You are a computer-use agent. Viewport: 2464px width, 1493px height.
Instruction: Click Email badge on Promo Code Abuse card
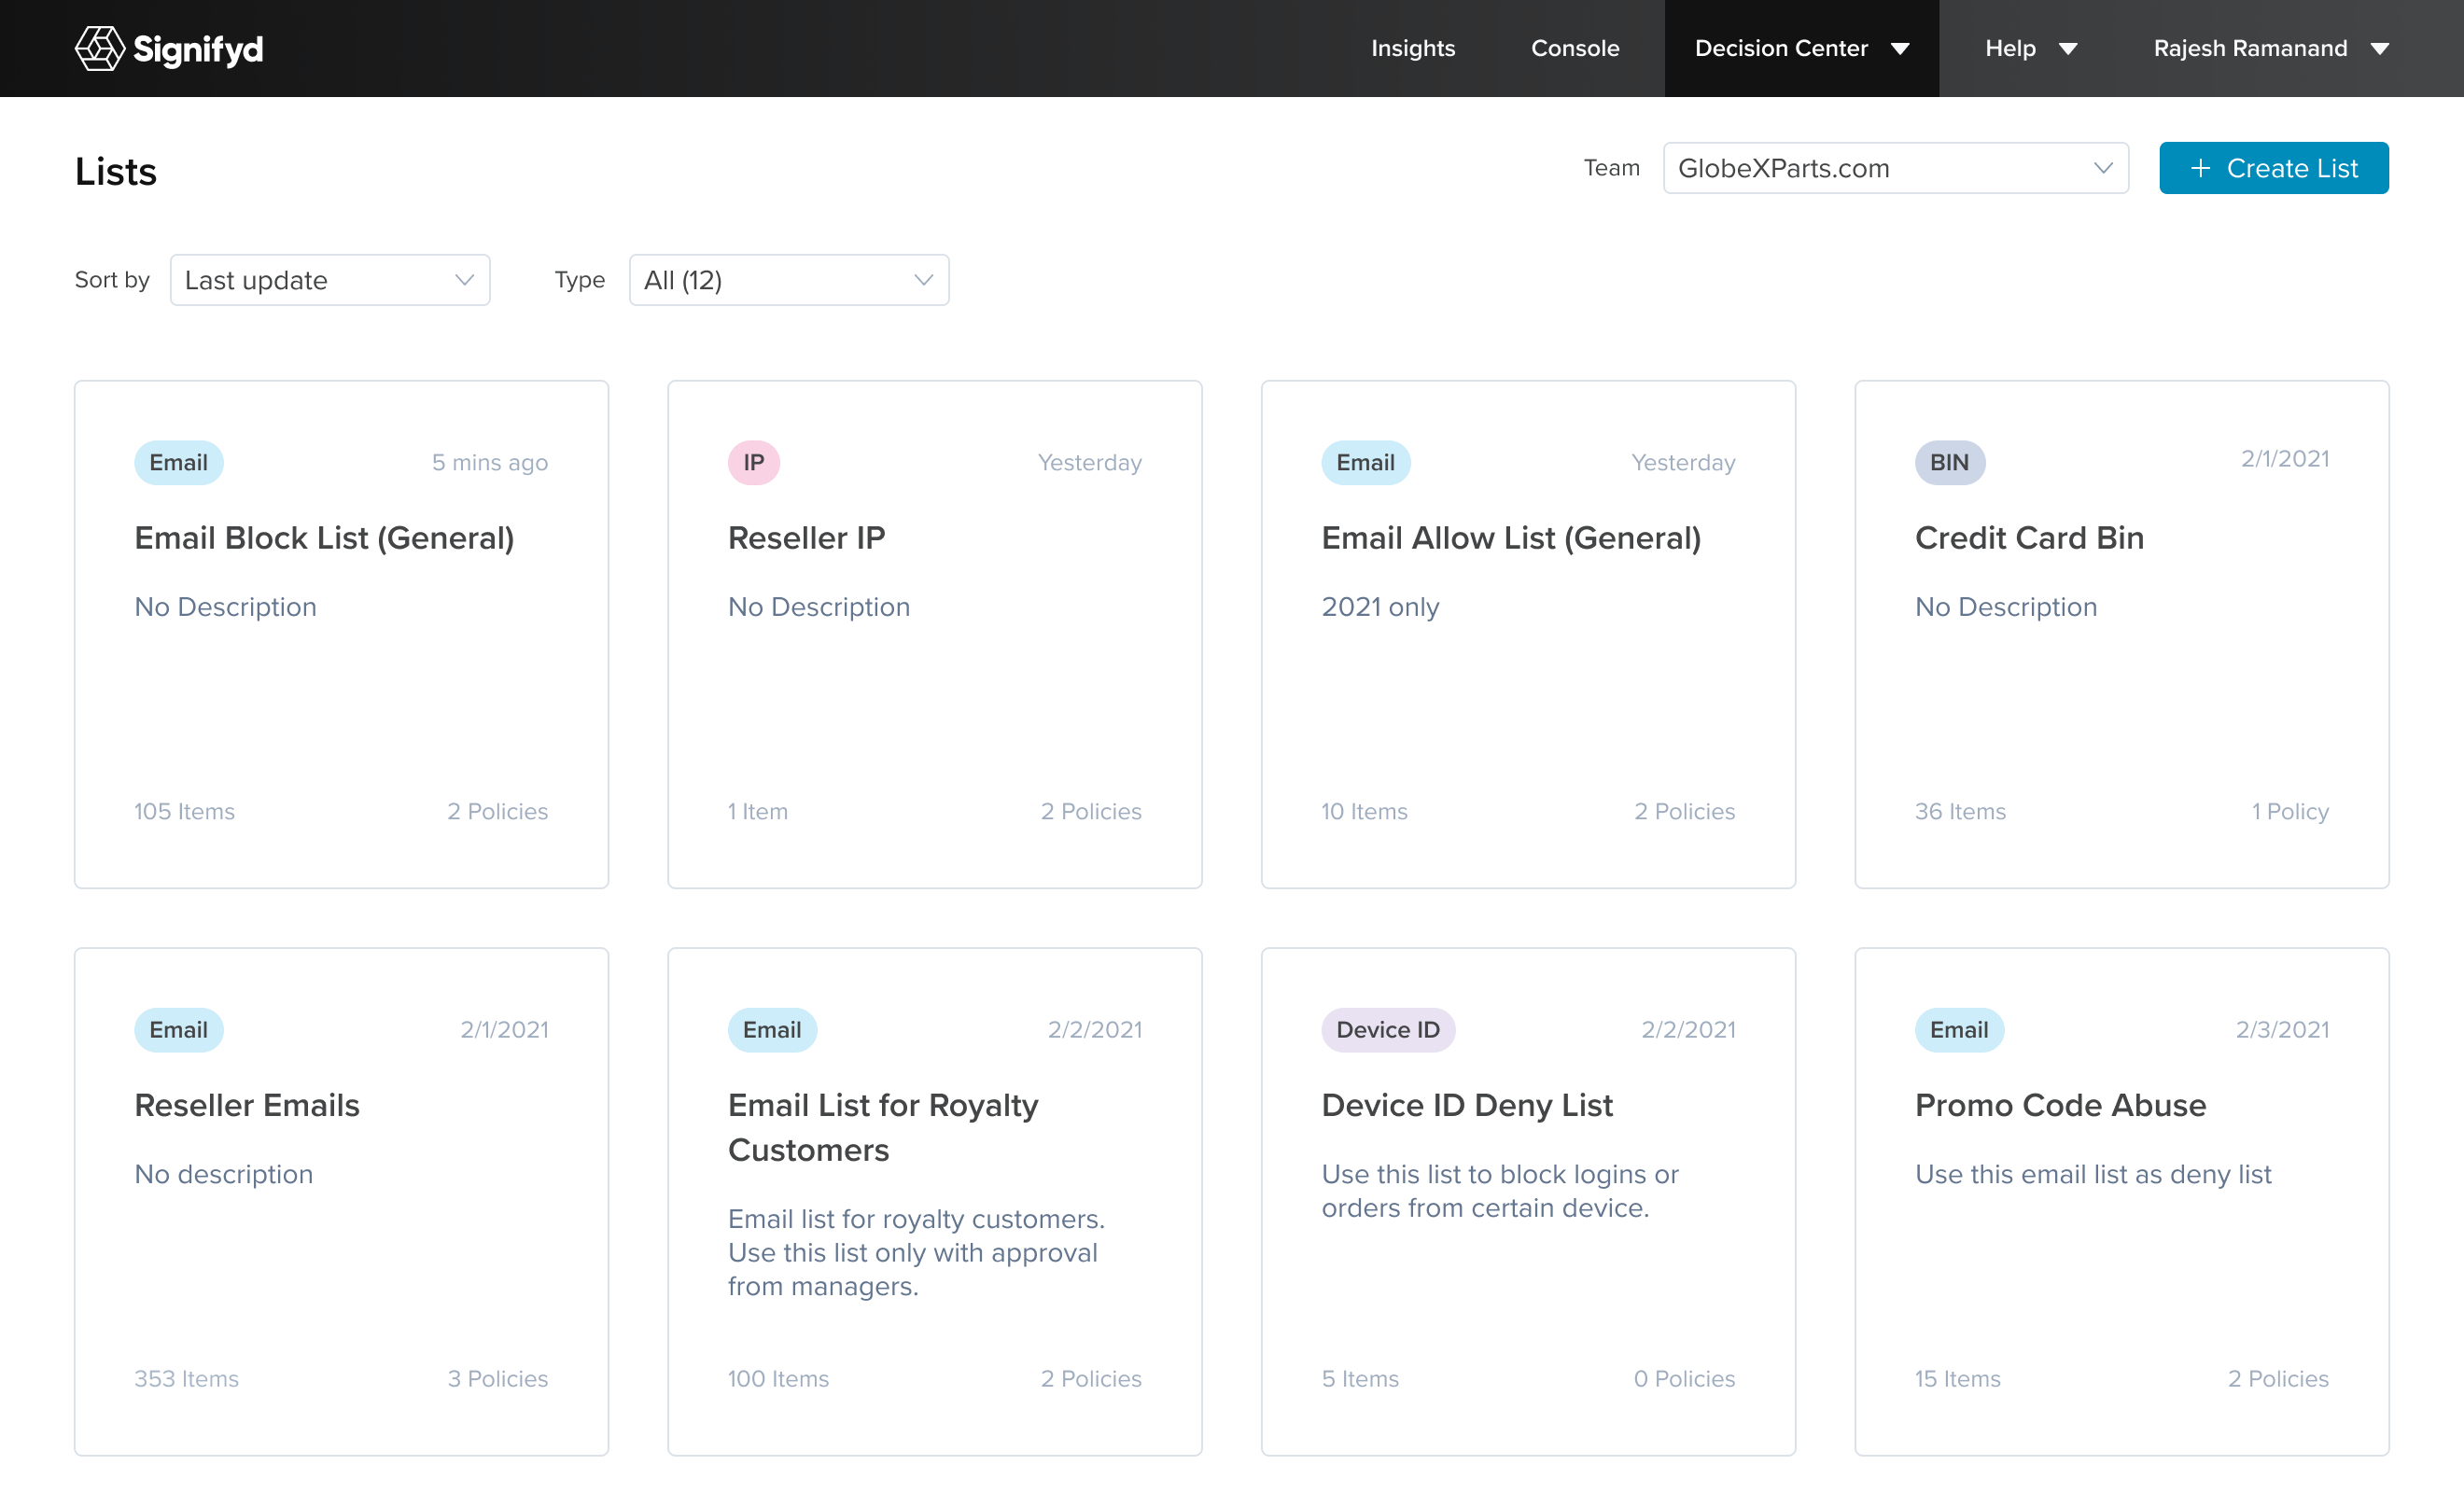tap(1958, 1029)
